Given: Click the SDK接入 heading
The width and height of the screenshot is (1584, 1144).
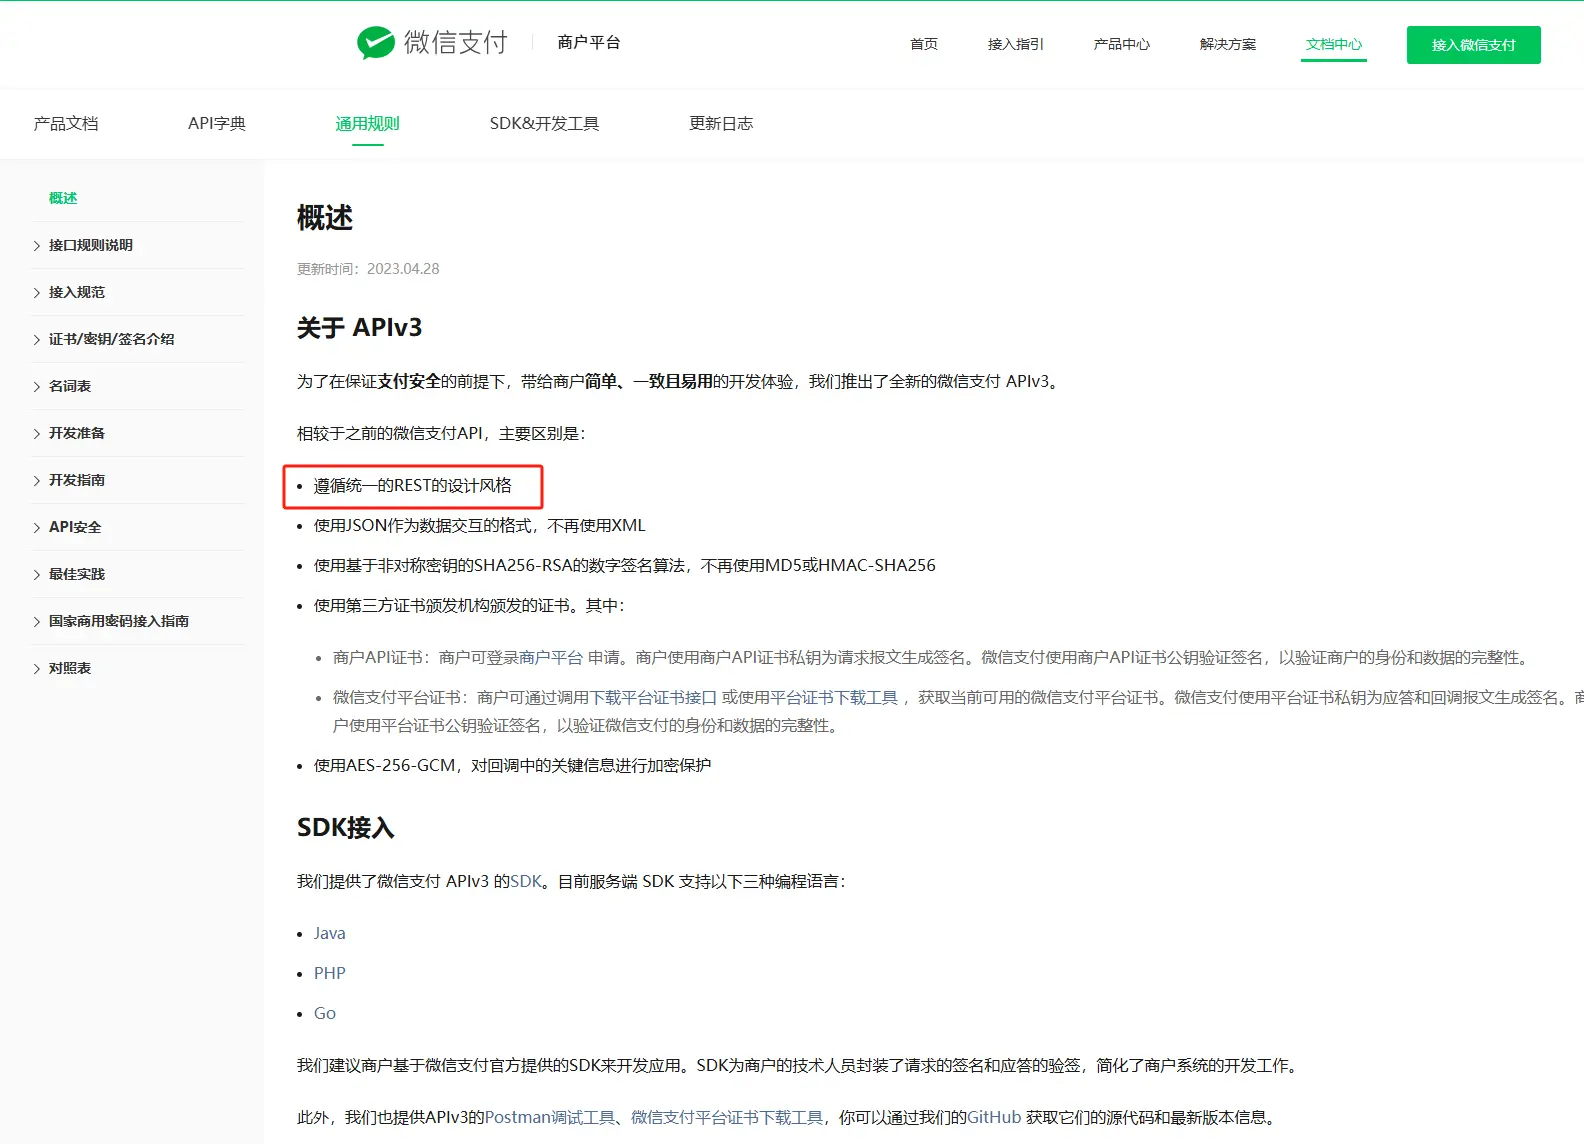Looking at the screenshot, I should coord(346,827).
